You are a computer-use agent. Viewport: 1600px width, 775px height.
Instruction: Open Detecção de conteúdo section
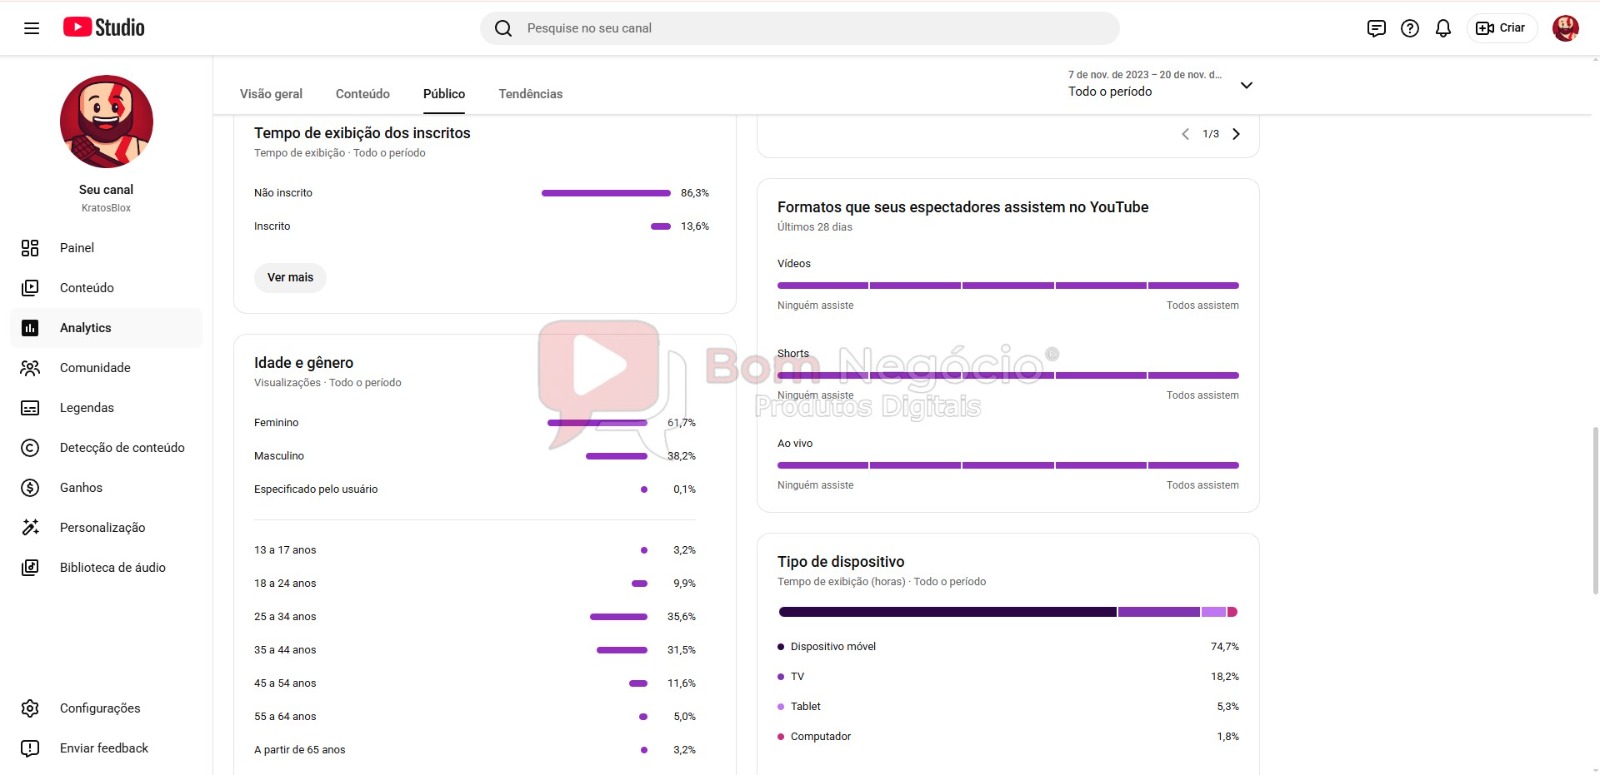[x=122, y=448]
